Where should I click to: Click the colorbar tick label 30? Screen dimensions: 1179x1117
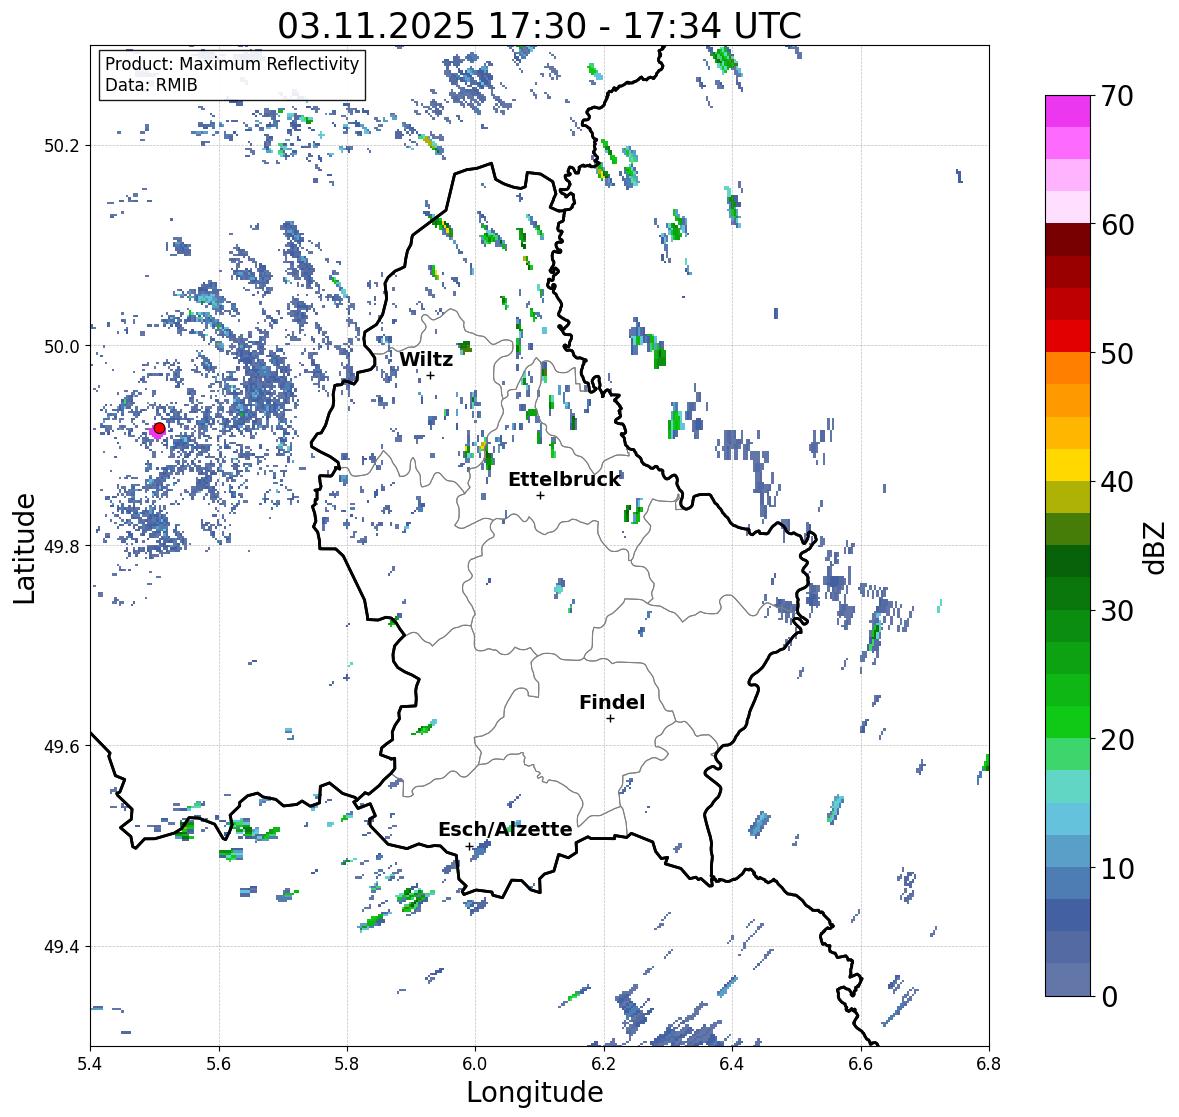[1117, 611]
